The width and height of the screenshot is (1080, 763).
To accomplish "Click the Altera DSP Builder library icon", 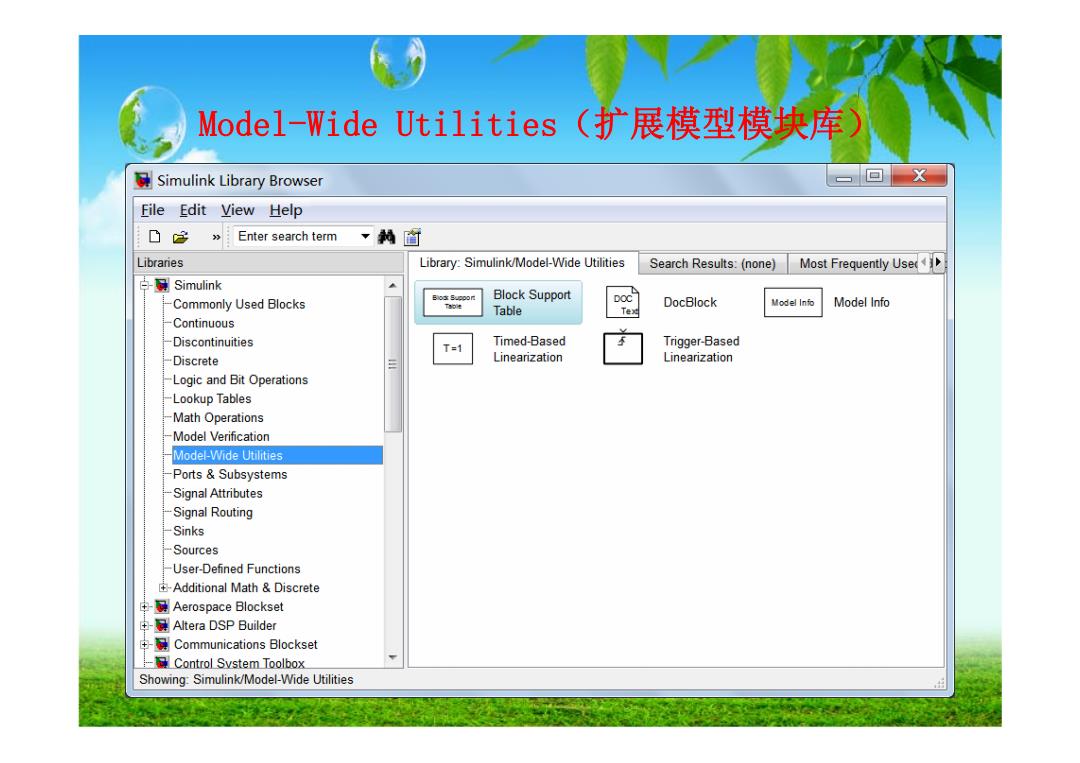I will (162, 625).
